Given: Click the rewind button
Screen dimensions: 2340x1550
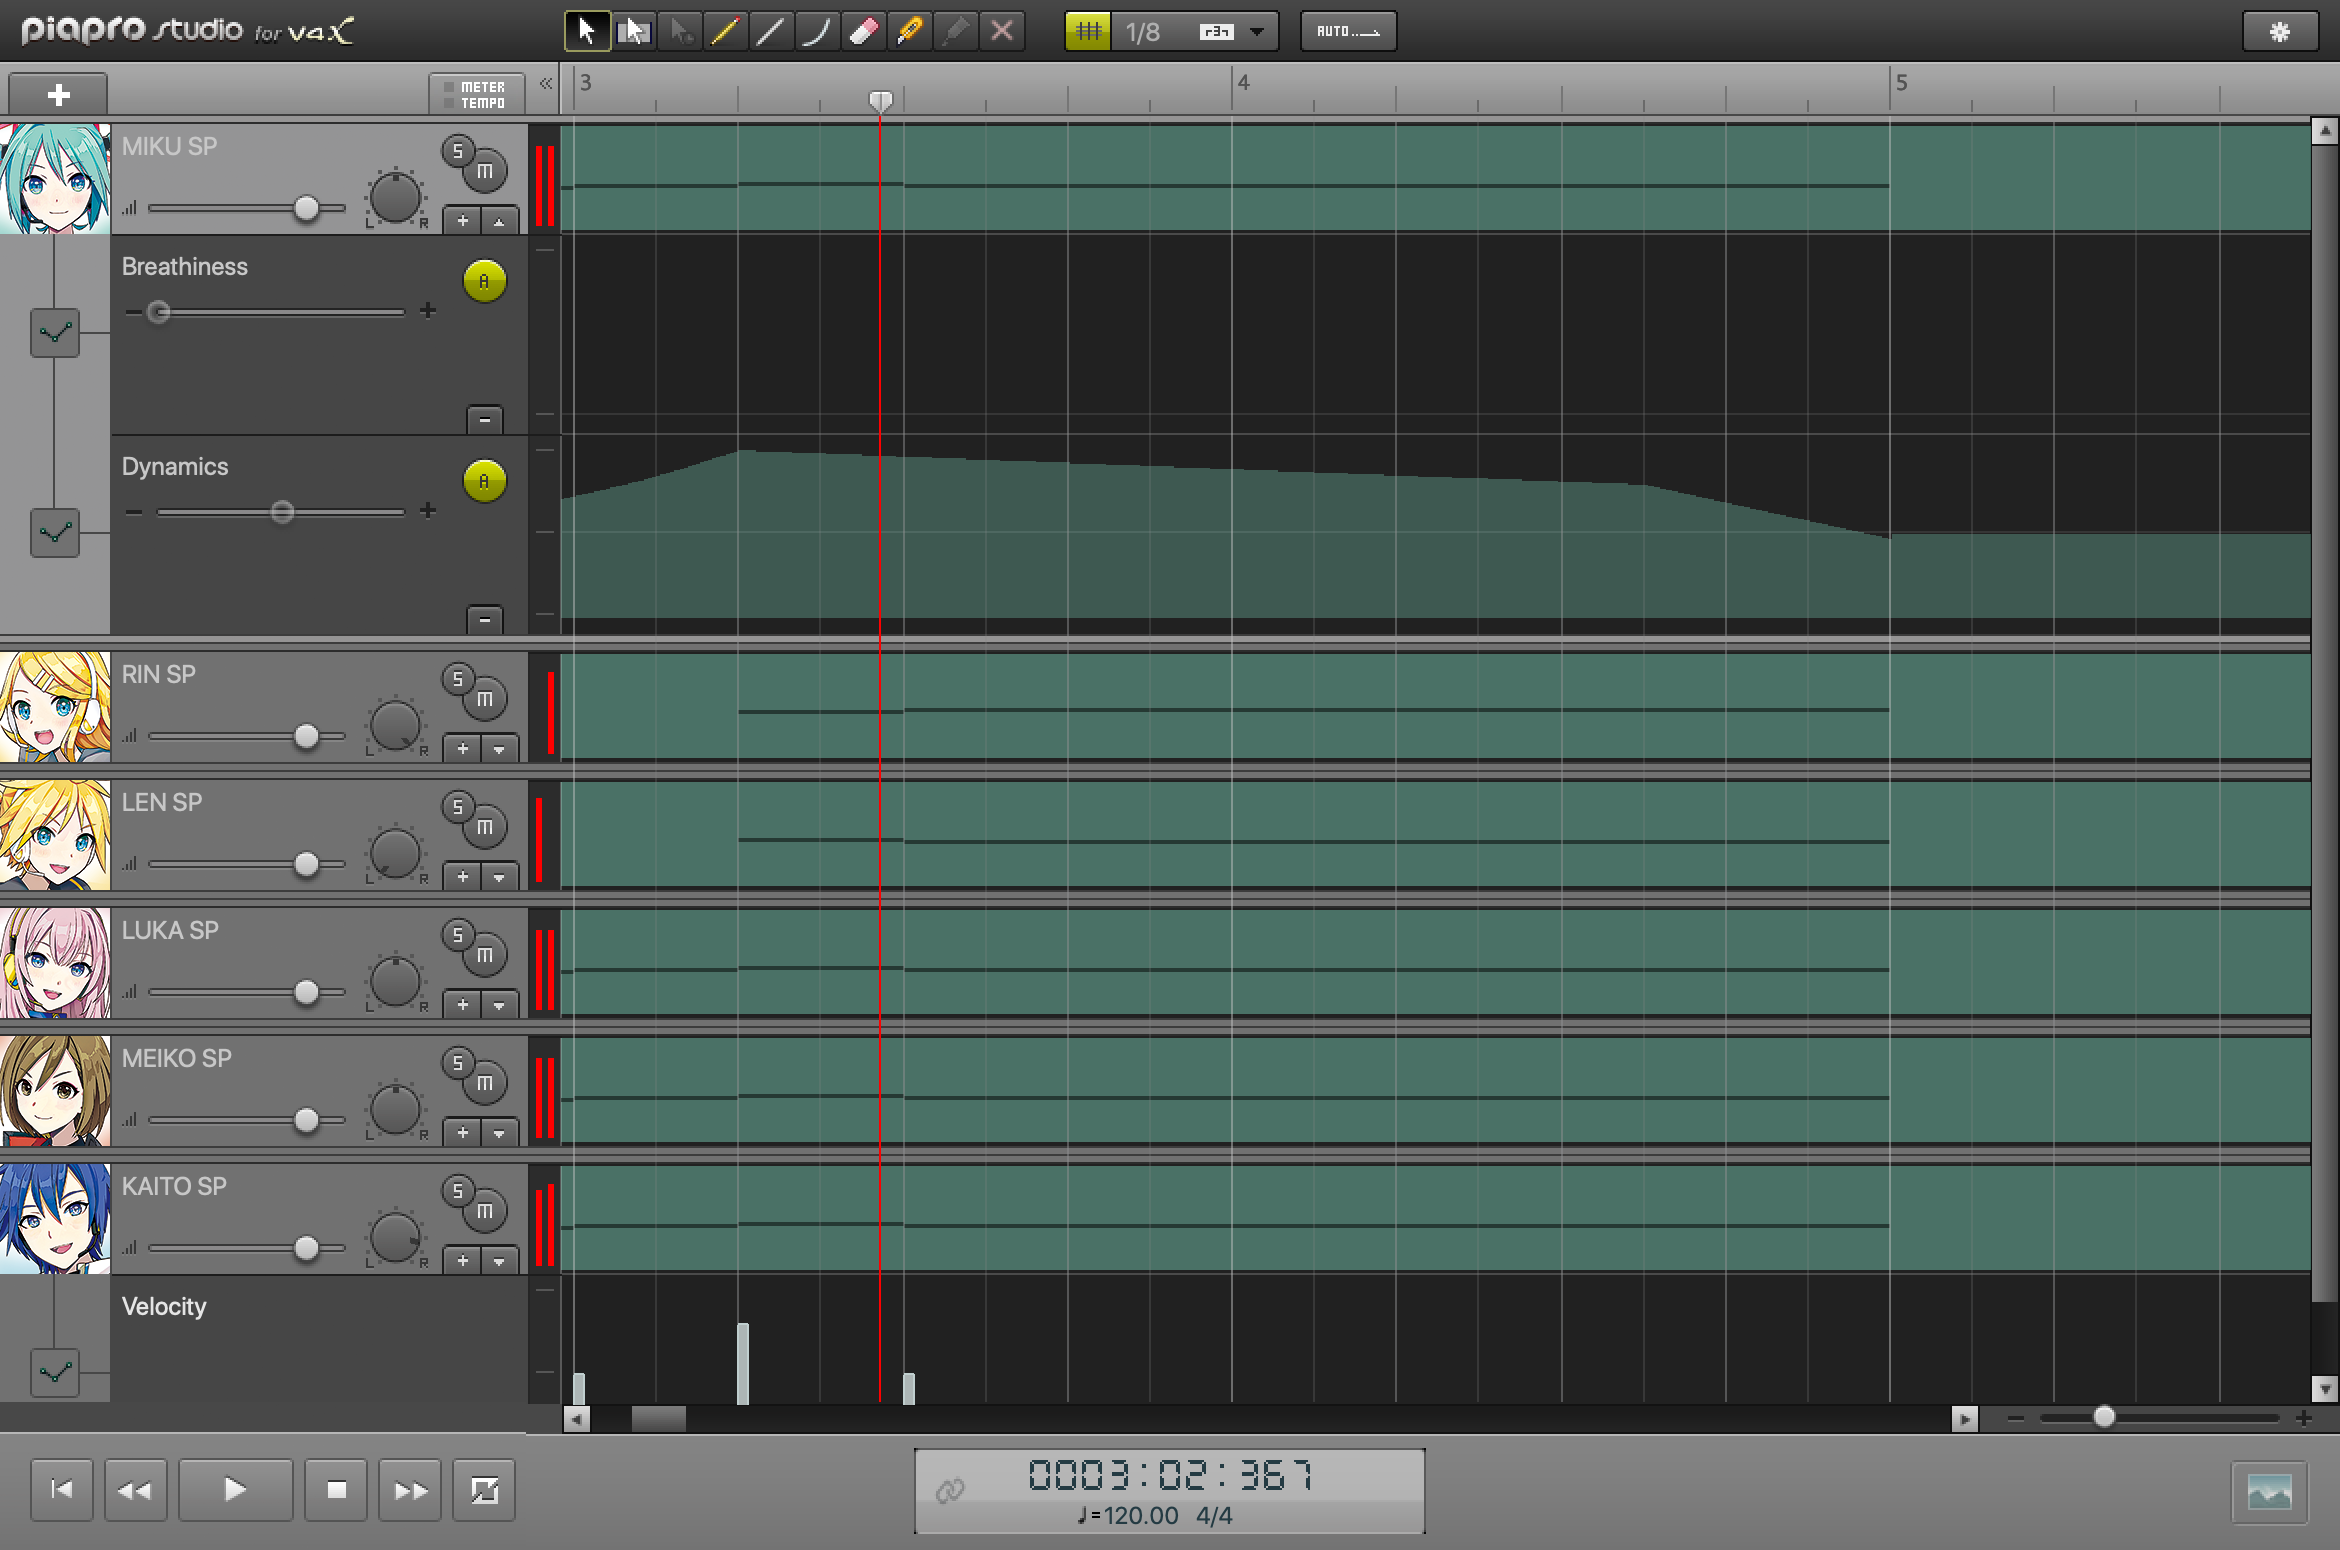Looking at the screenshot, I should (135, 1490).
